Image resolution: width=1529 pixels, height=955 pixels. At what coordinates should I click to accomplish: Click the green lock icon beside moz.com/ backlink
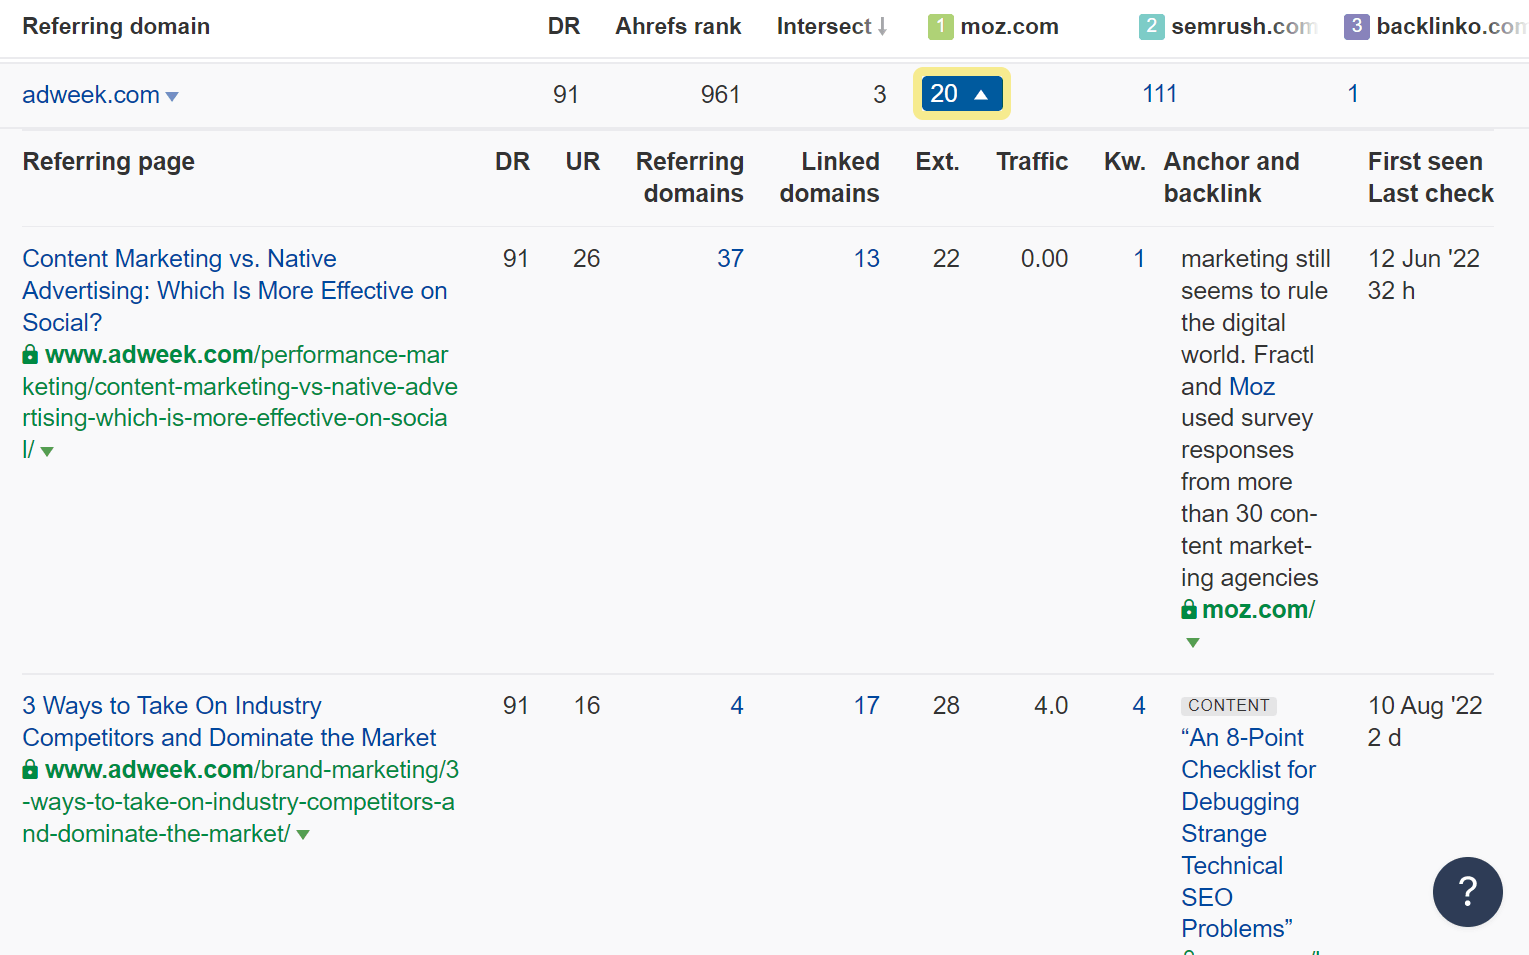coord(1189,610)
